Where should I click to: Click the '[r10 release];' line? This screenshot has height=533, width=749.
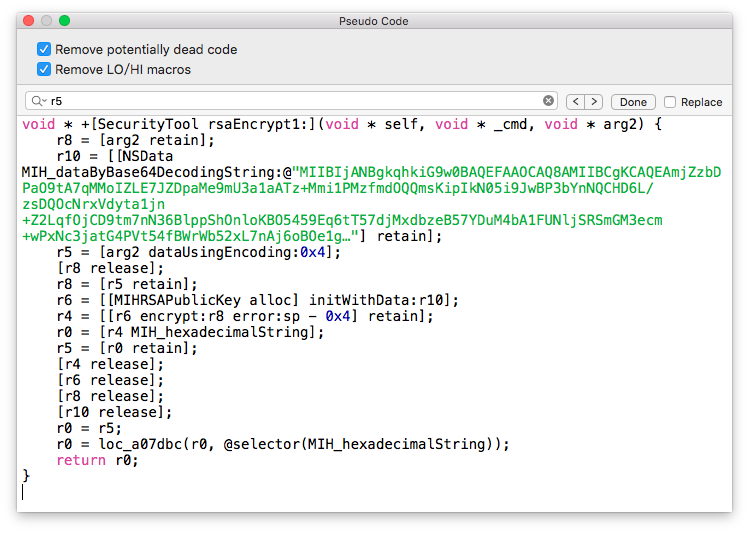pos(115,412)
